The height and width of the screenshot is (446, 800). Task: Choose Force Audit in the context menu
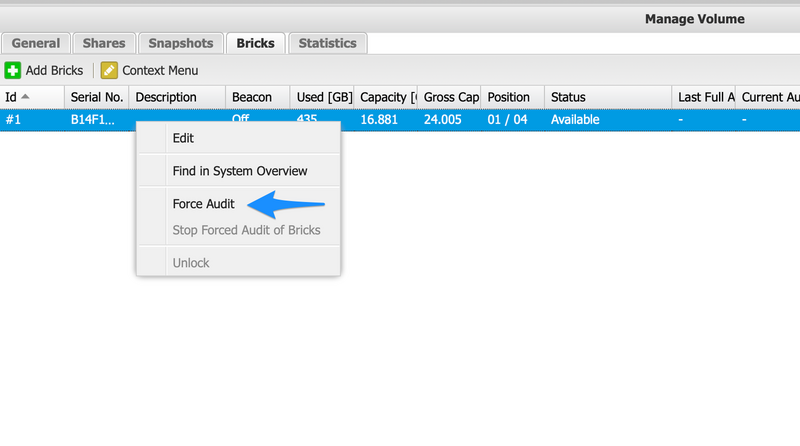pos(204,204)
